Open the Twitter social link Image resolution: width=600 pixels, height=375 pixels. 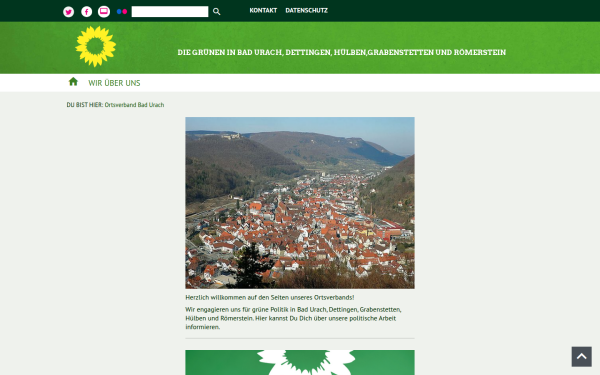click(x=68, y=12)
